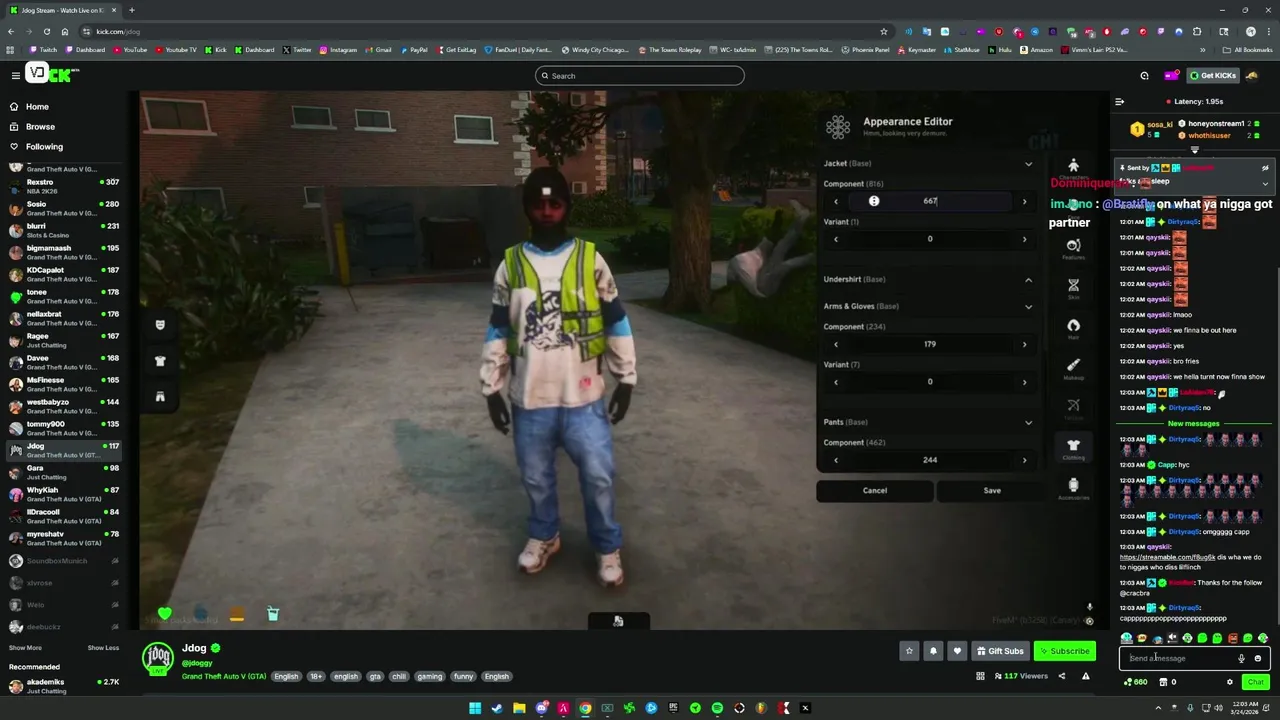Bookmark this page with the star icon
Viewport: 1280px width, 720px height.
coord(884,31)
